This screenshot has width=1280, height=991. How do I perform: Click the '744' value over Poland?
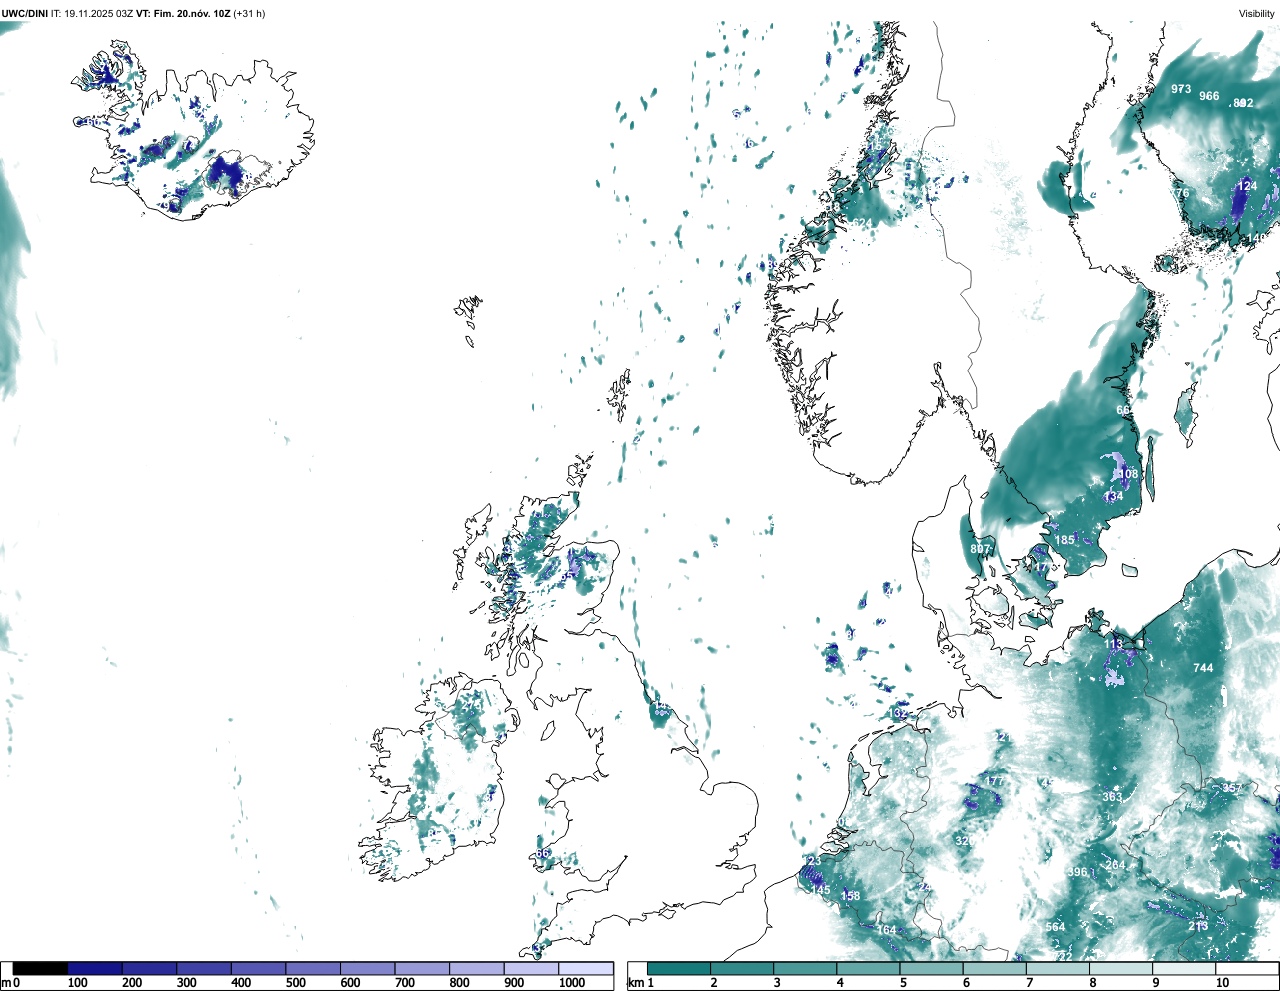pyautogui.click(x=1203, y=668)
